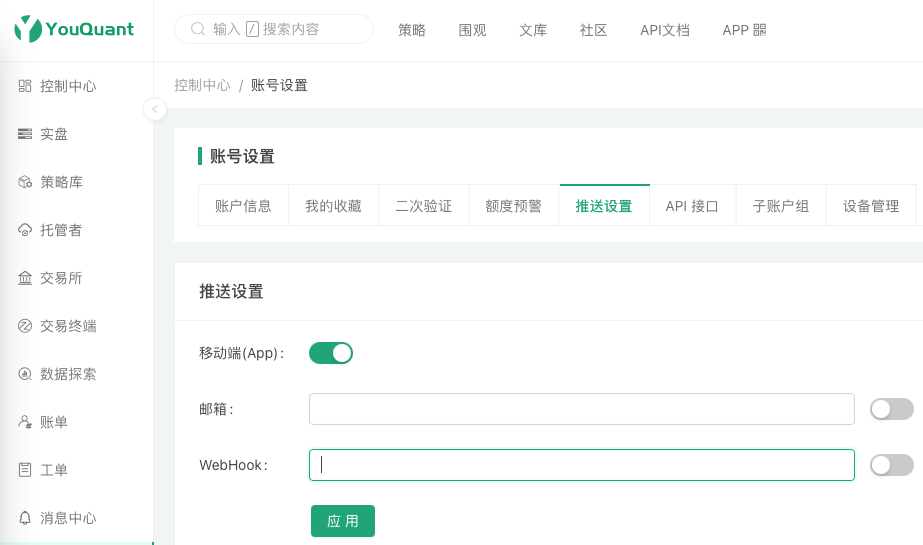Open the 我的收藏 tab
Screen dimensions: 923x545
tap(333, 206)
